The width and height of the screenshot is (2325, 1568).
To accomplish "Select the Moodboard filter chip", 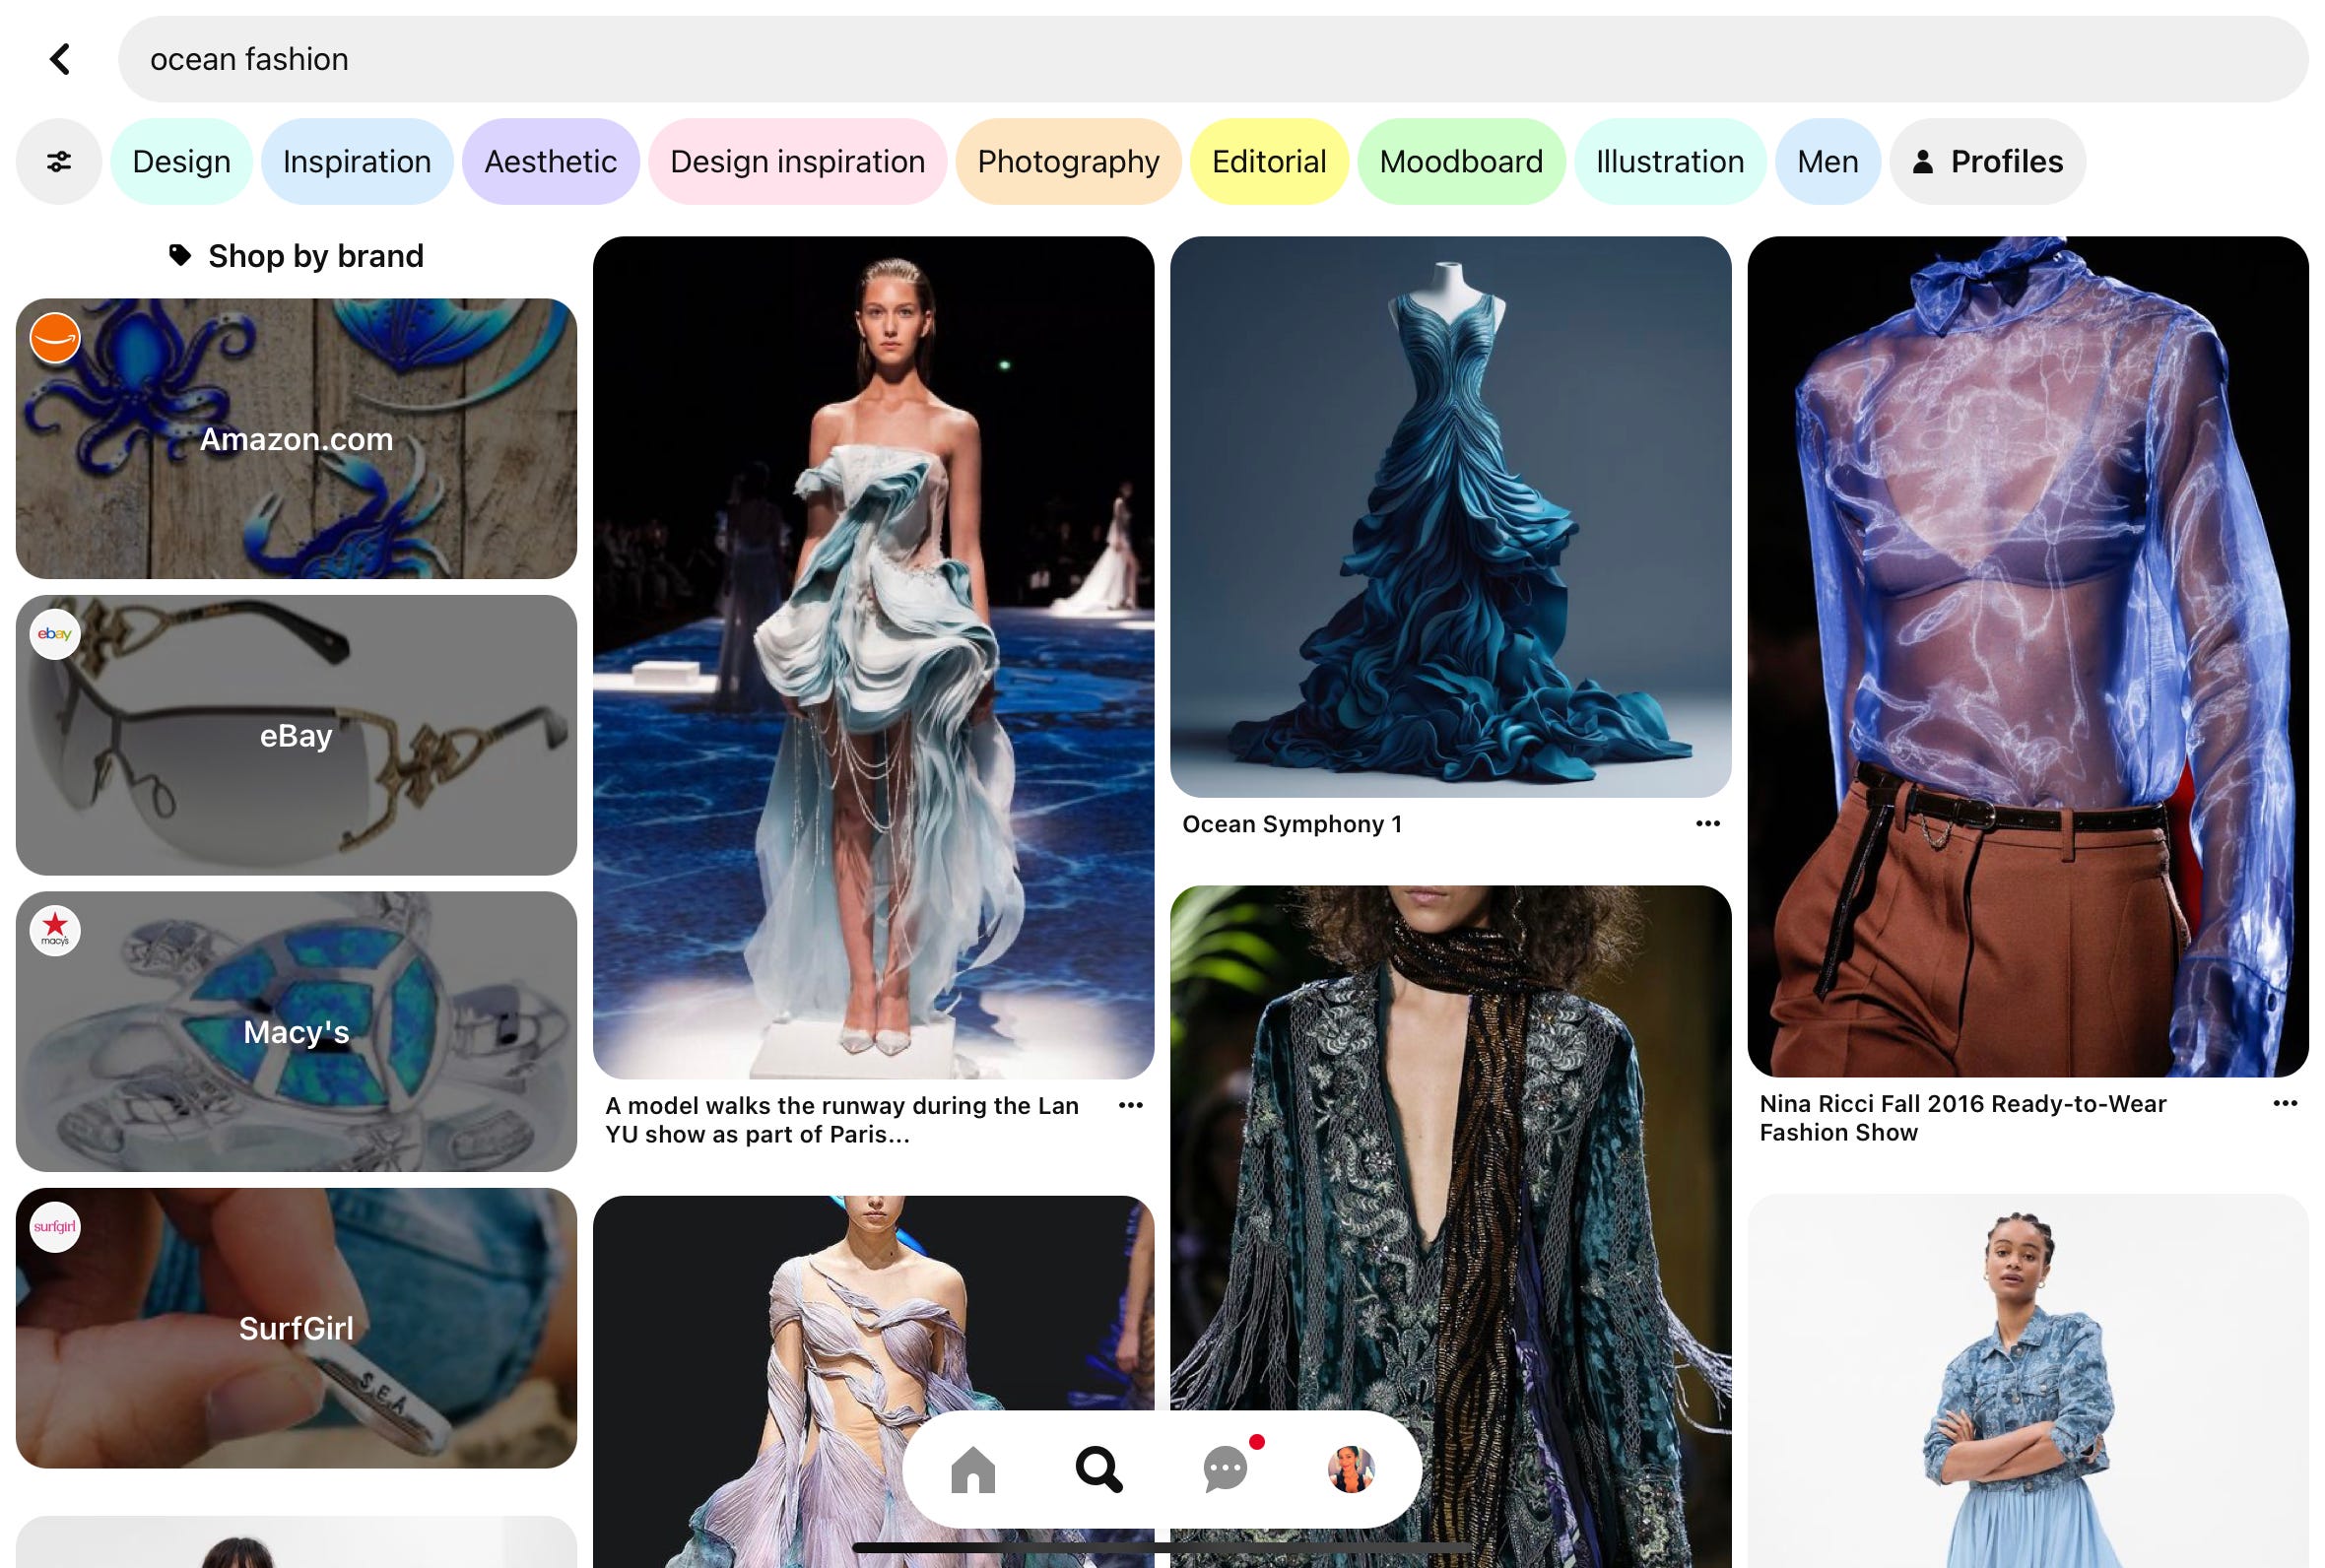I will pos(1461,162).
